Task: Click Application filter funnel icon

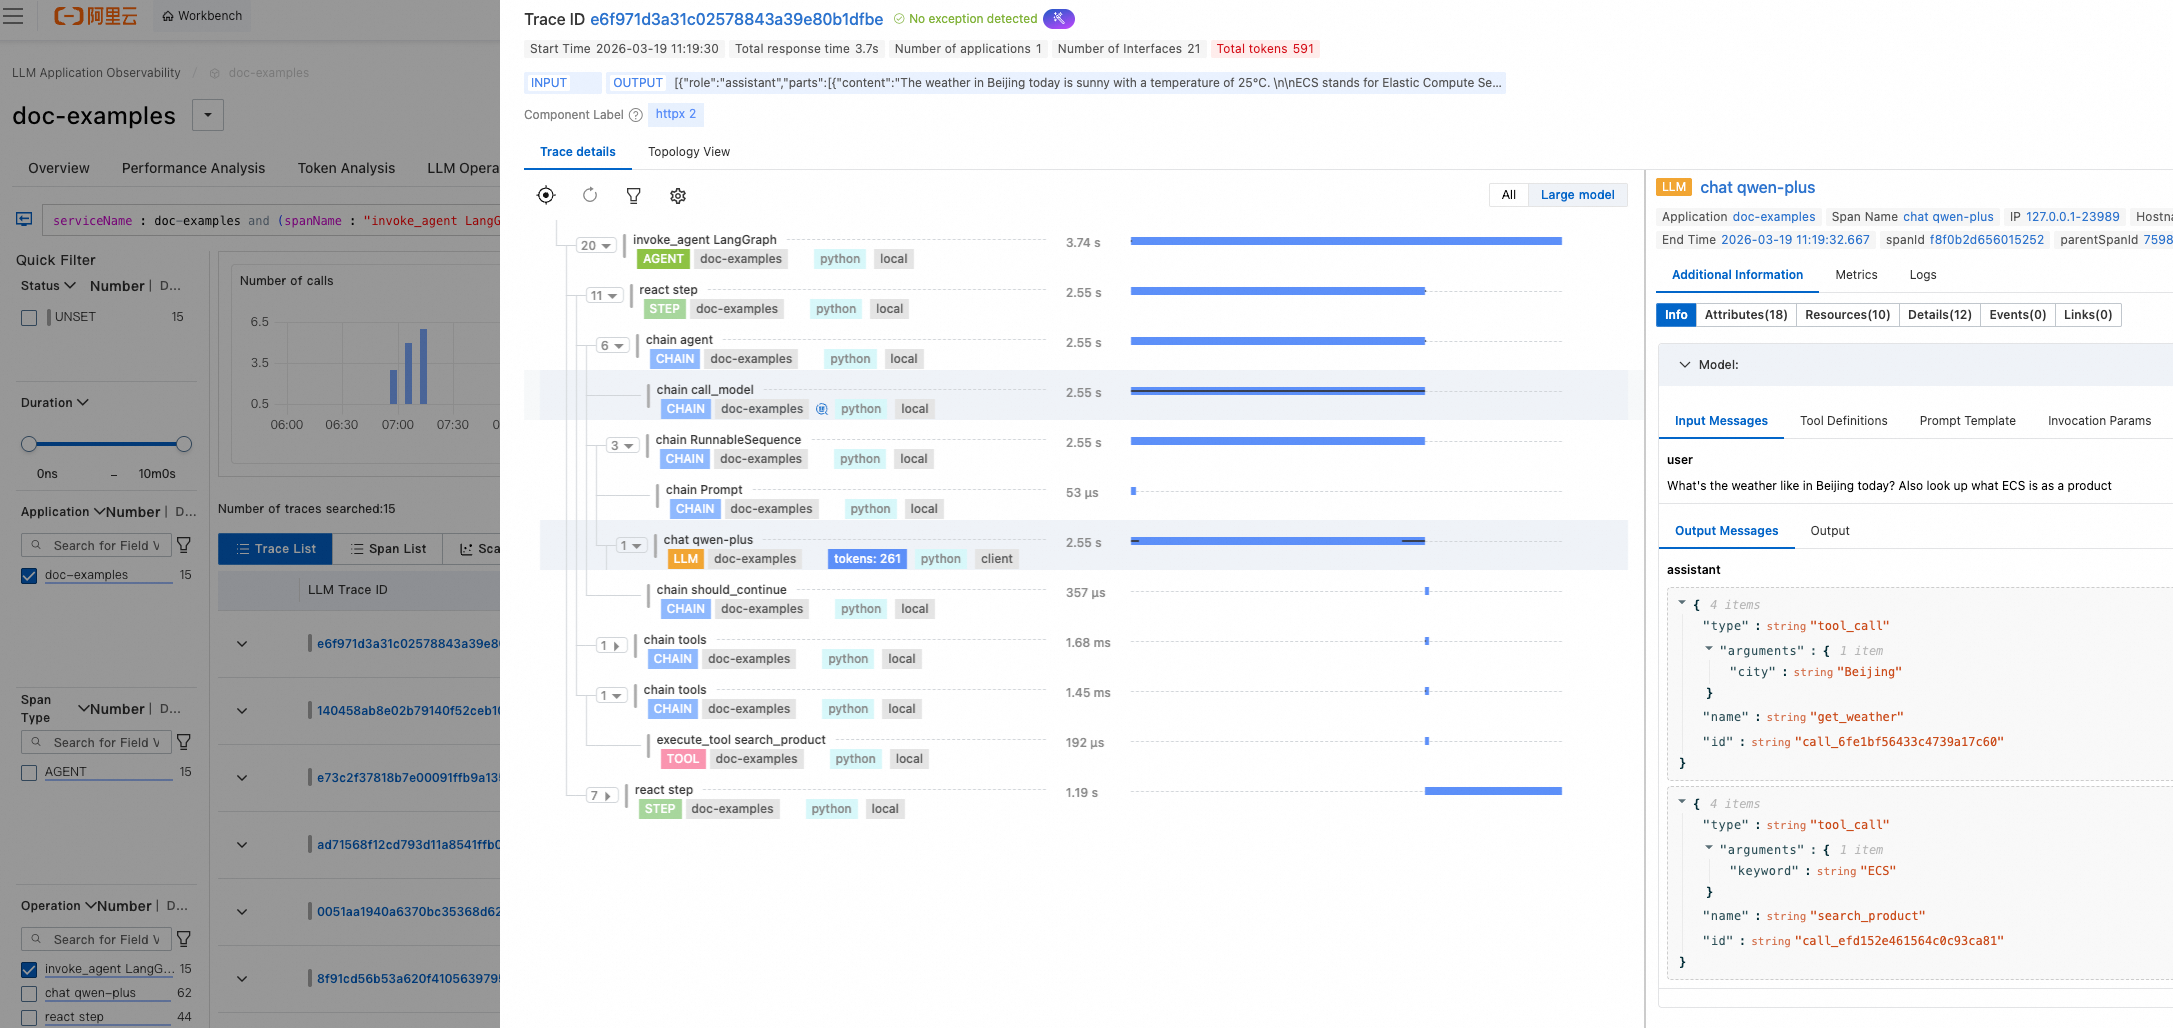Action: (x=184, y=545)
